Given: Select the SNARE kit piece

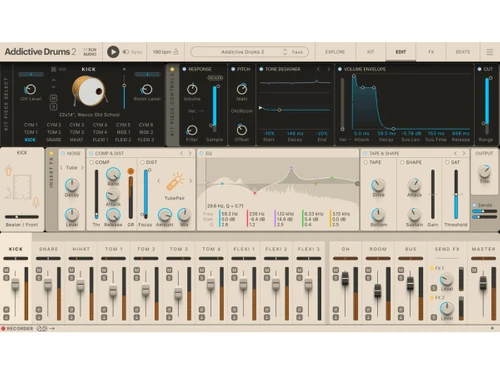Looking at the screenshot, I should [x=54, y=140].
